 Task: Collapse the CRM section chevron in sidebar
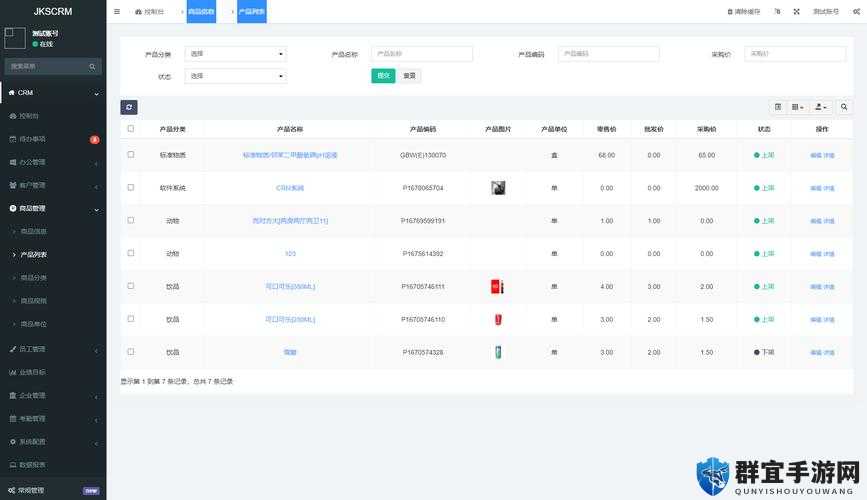[97, 93]
